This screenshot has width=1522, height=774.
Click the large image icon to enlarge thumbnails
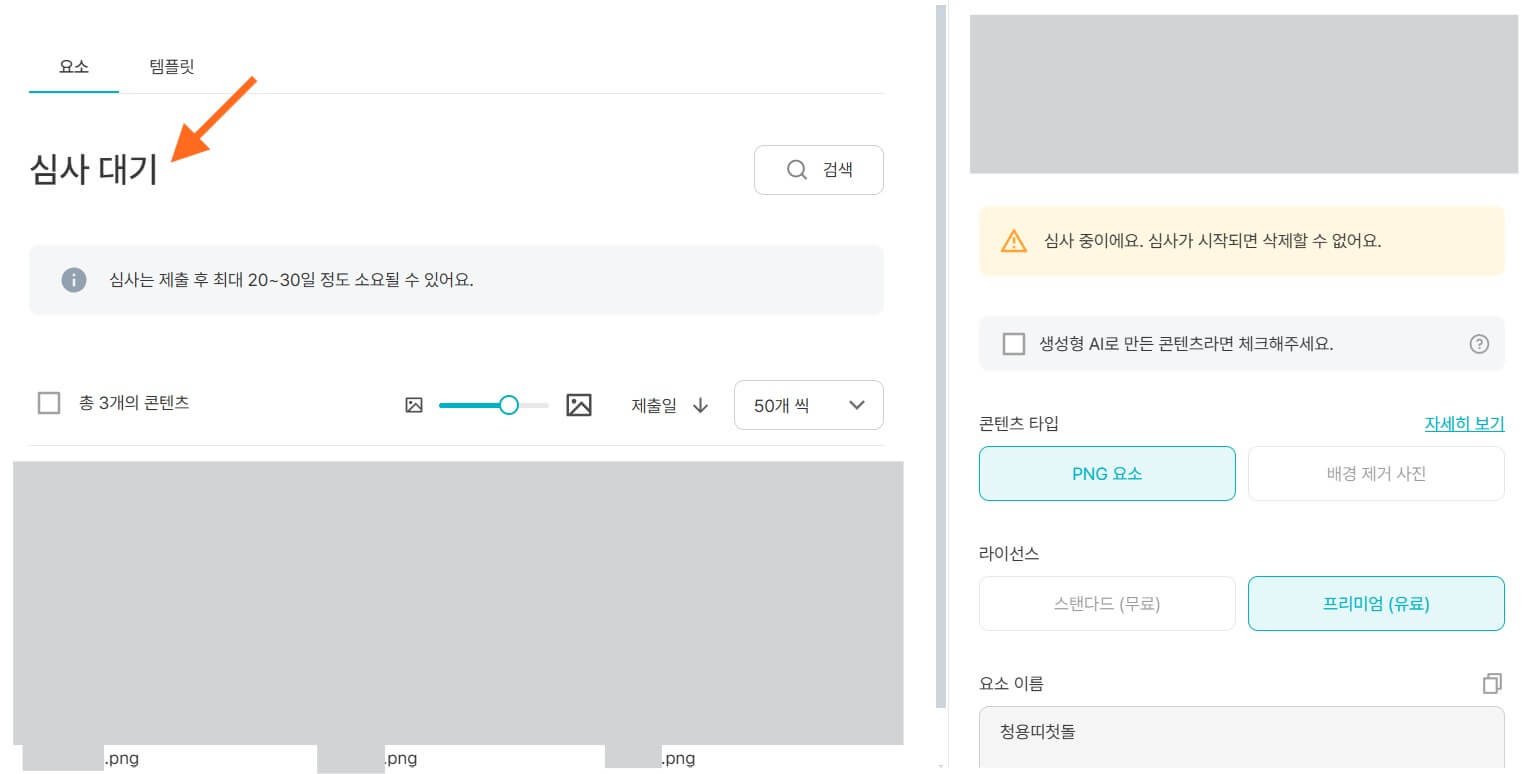578,405
